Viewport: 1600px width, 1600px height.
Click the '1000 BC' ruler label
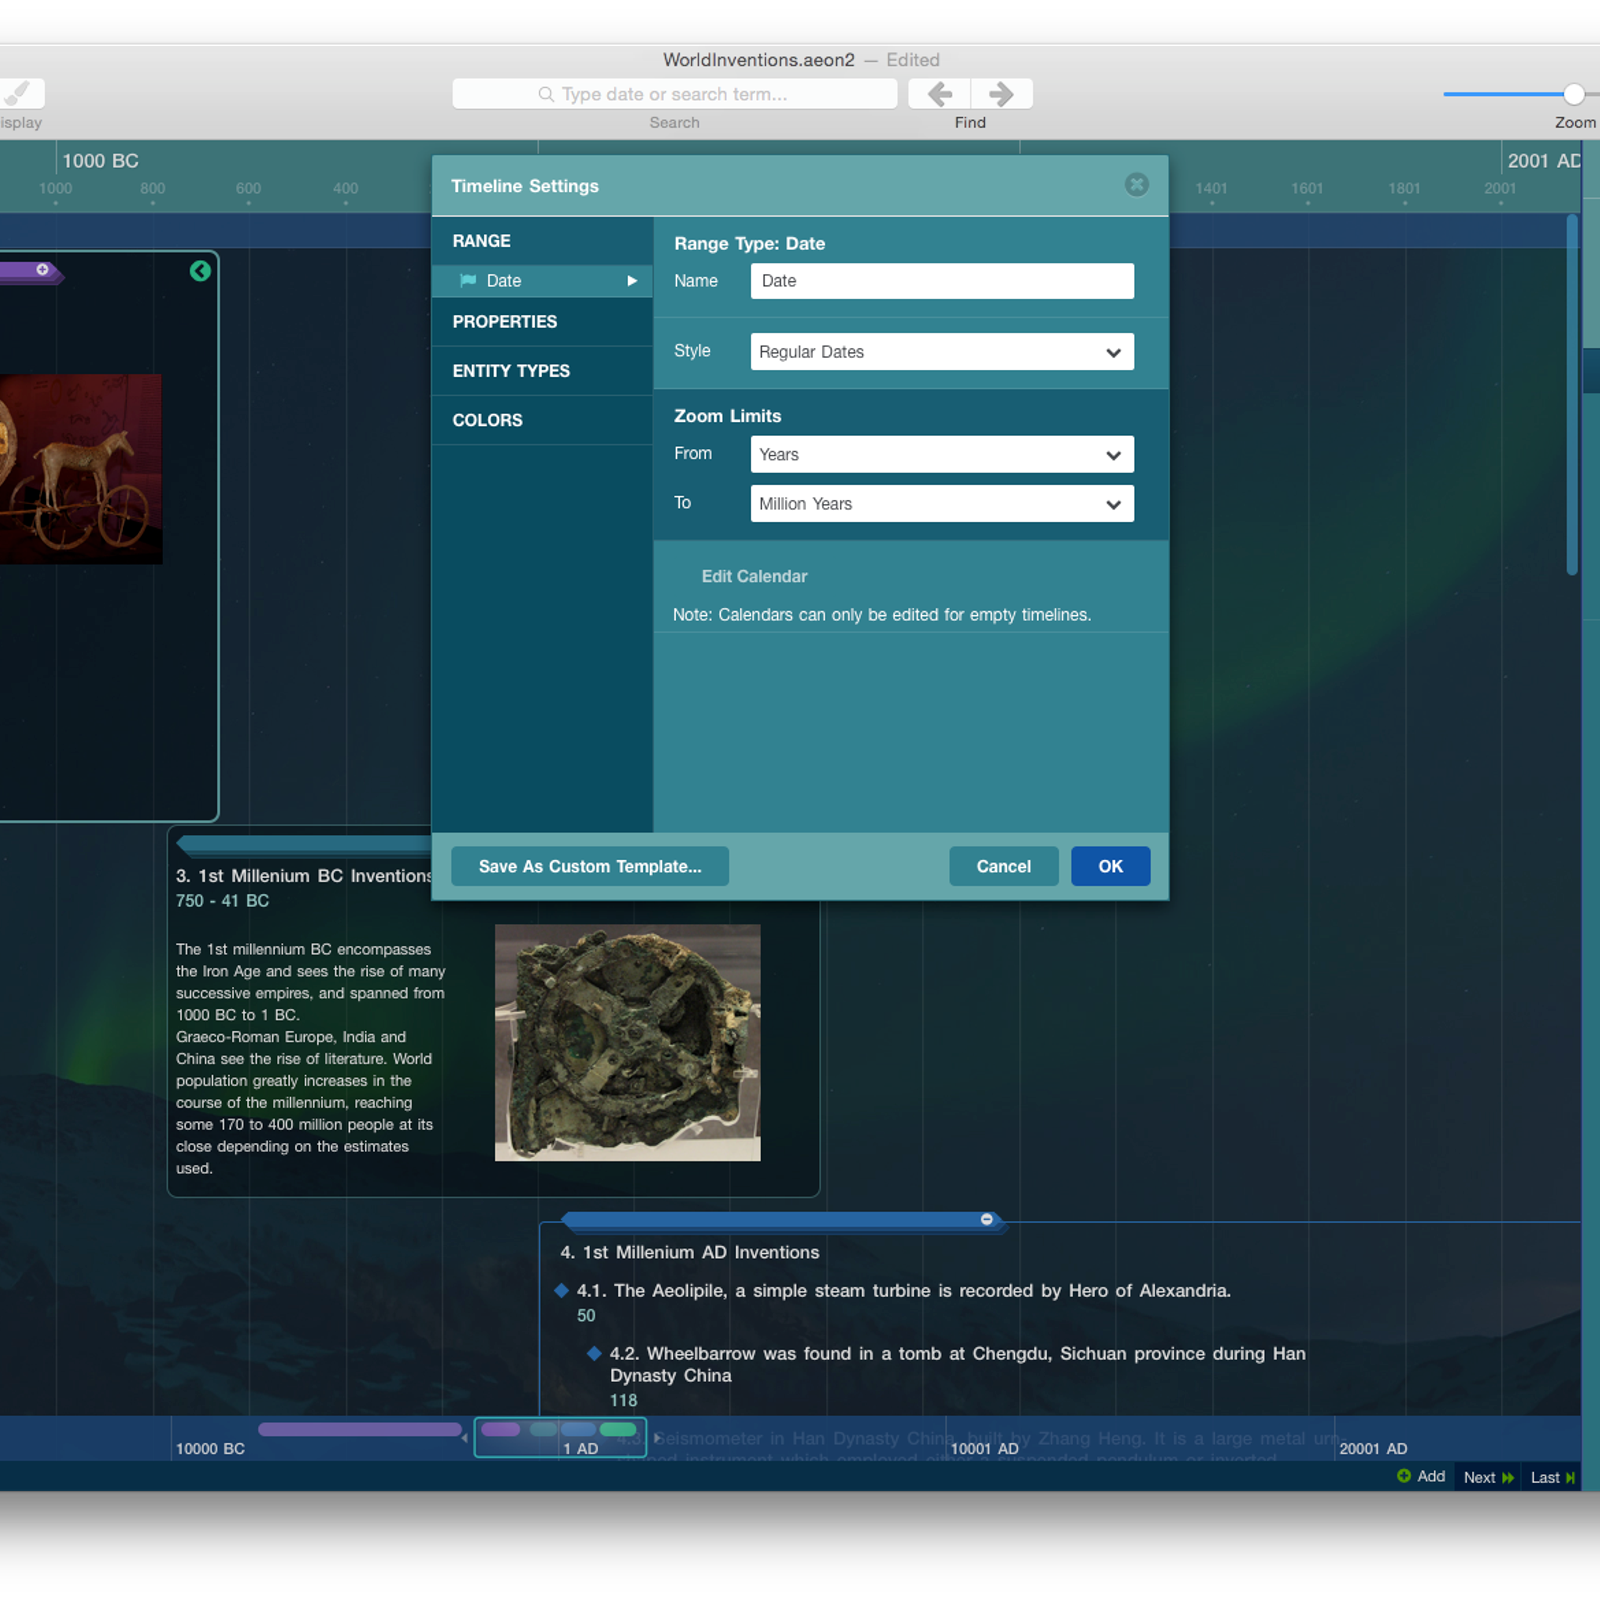click(x=100, y=161)
